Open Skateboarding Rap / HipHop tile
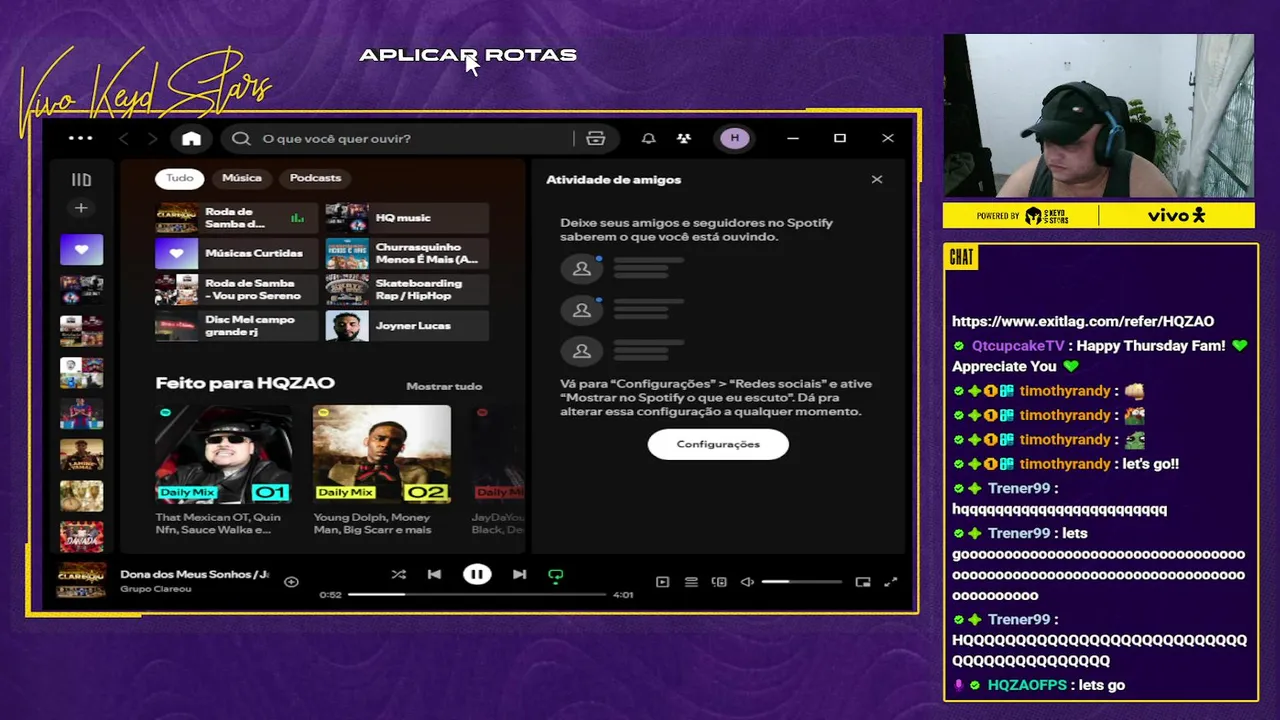 pos(407,290)
